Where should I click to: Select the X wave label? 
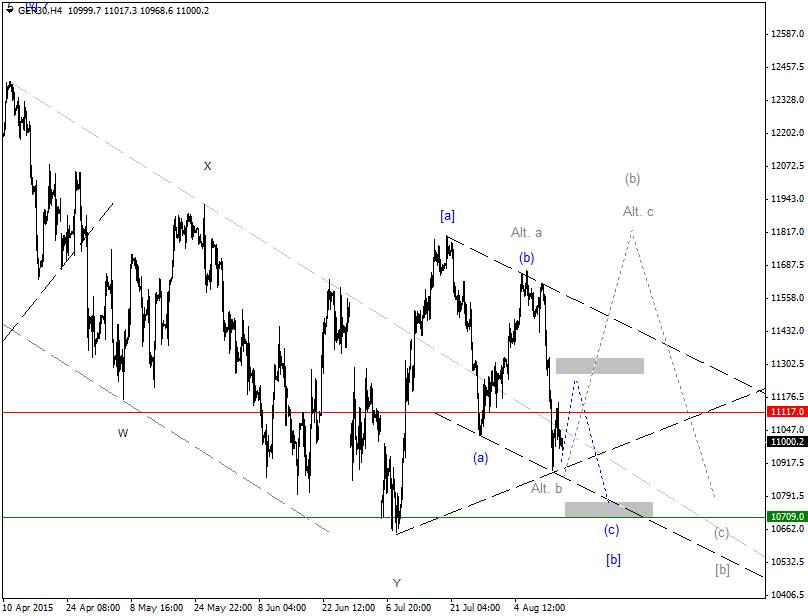pos(207,166)
